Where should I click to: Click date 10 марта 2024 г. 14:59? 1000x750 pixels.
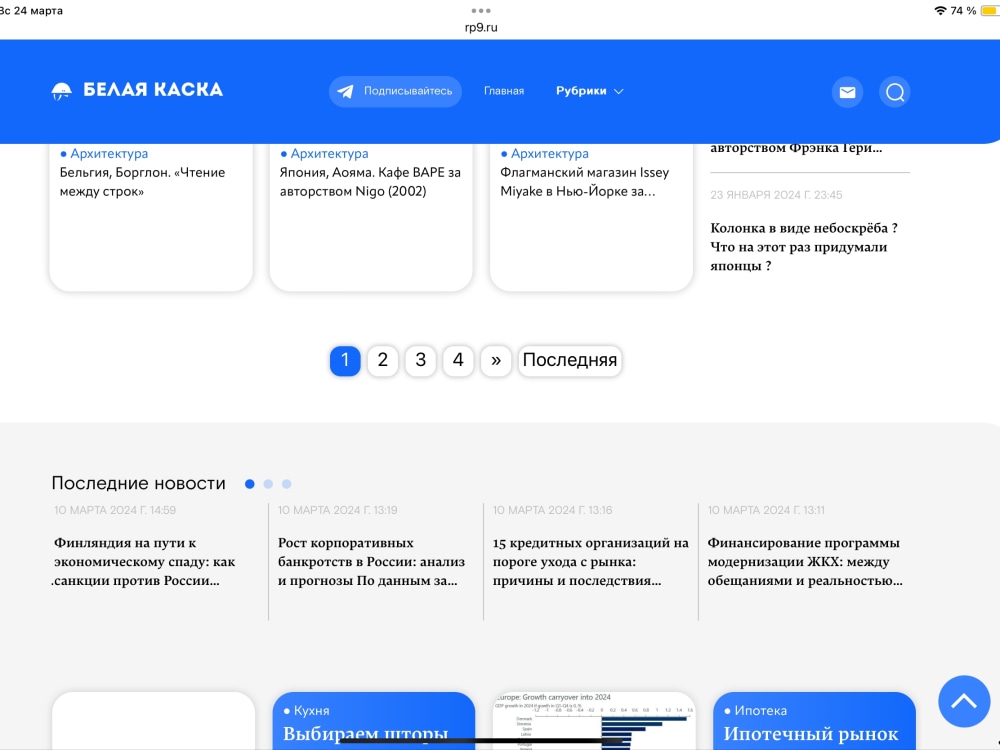pyautogui.click(x=115, y=510)
